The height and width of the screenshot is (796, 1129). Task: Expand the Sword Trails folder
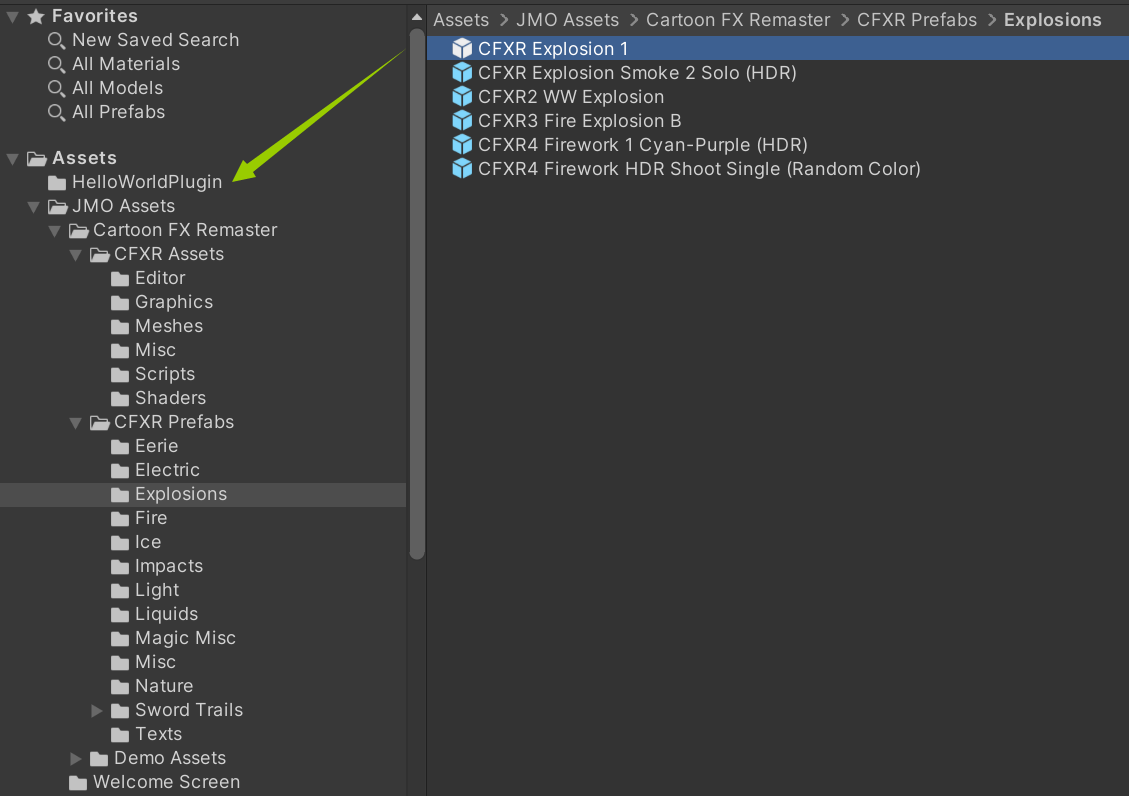point(96,710)
